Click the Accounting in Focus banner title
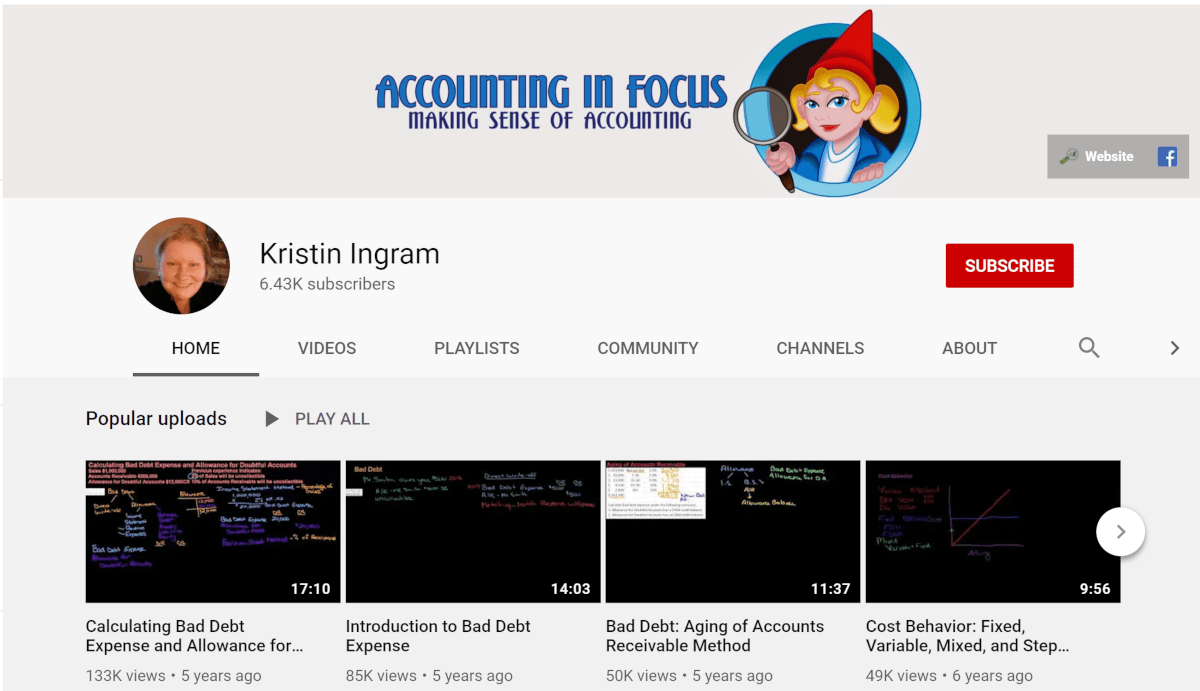1200x691 pixels. click(x=551, y=90)
